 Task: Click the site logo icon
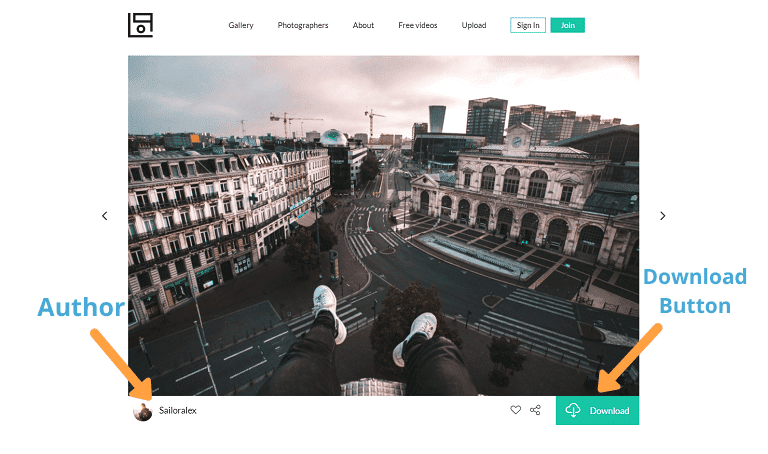point(140,25)
